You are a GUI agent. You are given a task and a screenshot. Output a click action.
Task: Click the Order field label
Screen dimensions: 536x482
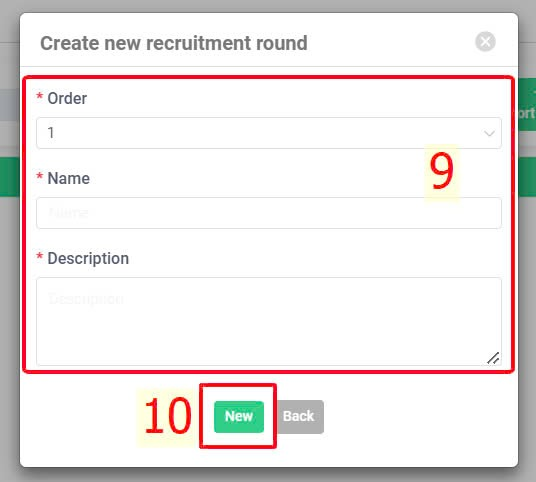(67, 98)
